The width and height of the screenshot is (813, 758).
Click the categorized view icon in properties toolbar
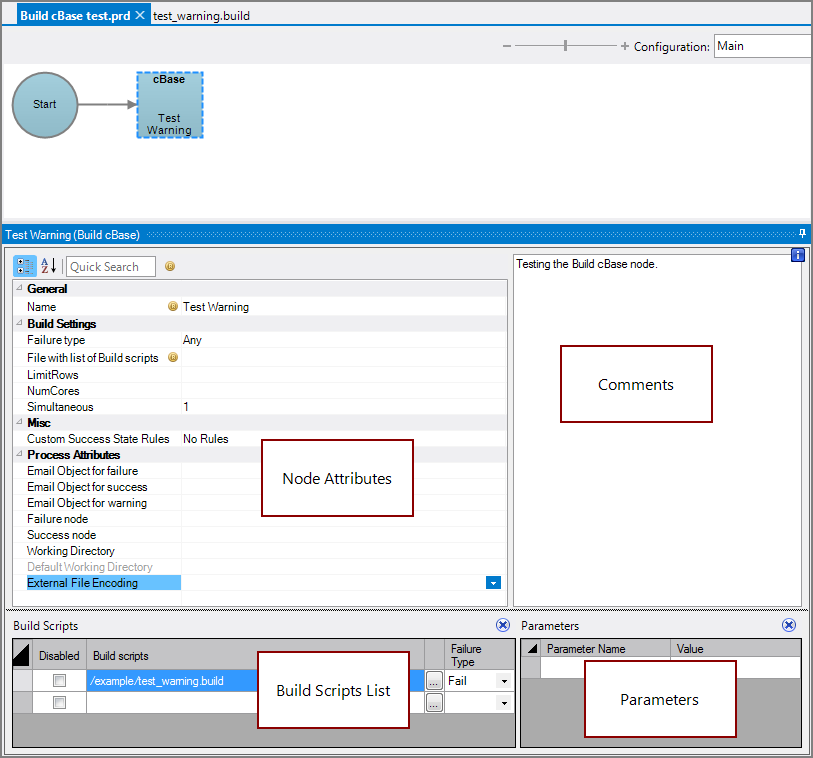click(x=25, y=266)
